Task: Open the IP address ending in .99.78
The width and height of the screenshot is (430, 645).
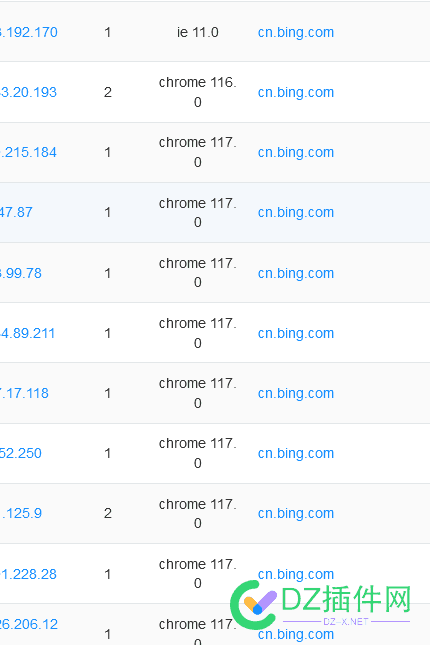Action: pyautogui.click(x=21, y=273)
